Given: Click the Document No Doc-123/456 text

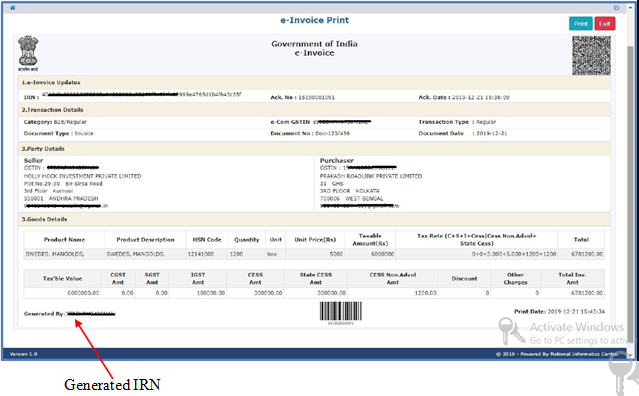Looking at the screenshot, I should (310, 133).
